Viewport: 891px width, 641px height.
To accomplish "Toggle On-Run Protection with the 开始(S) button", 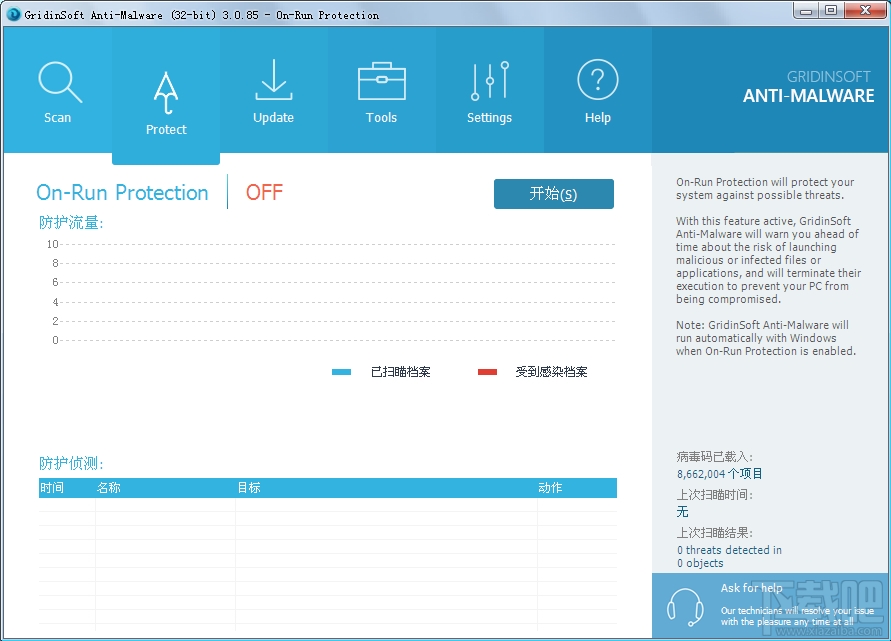I will 553,194.
